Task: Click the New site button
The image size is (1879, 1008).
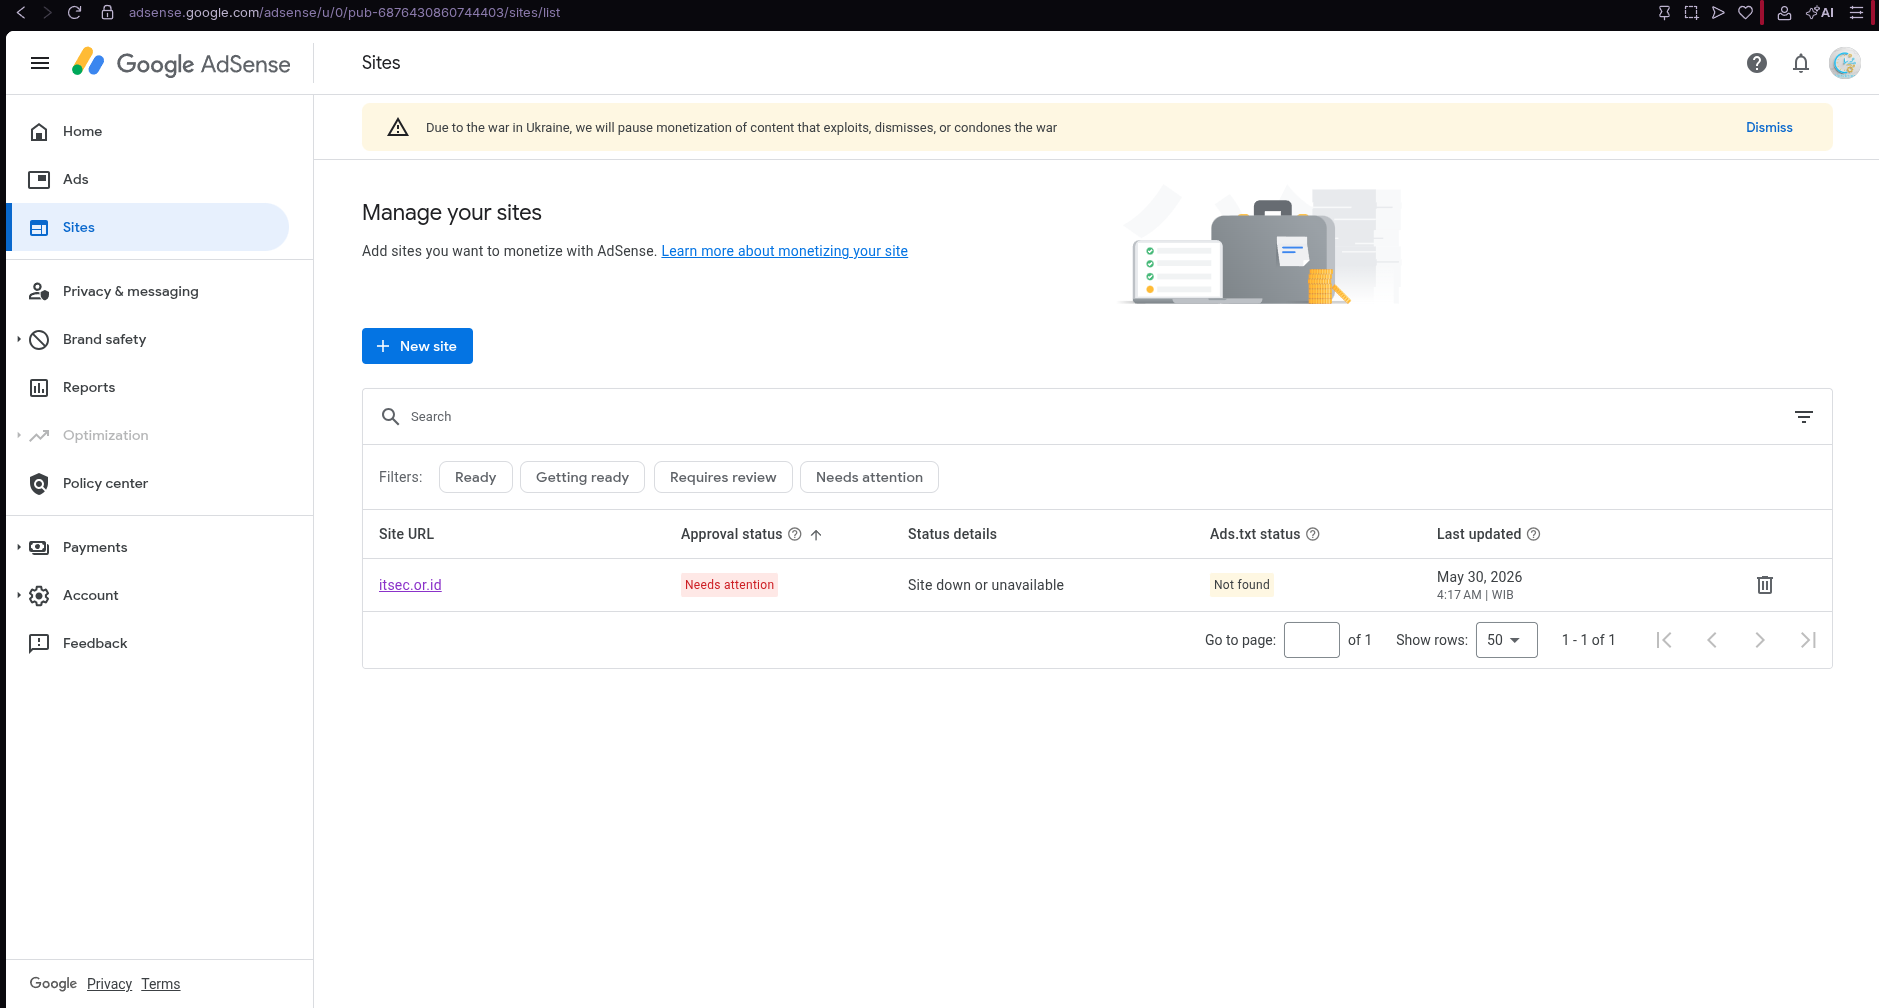Action: (417, 346)
